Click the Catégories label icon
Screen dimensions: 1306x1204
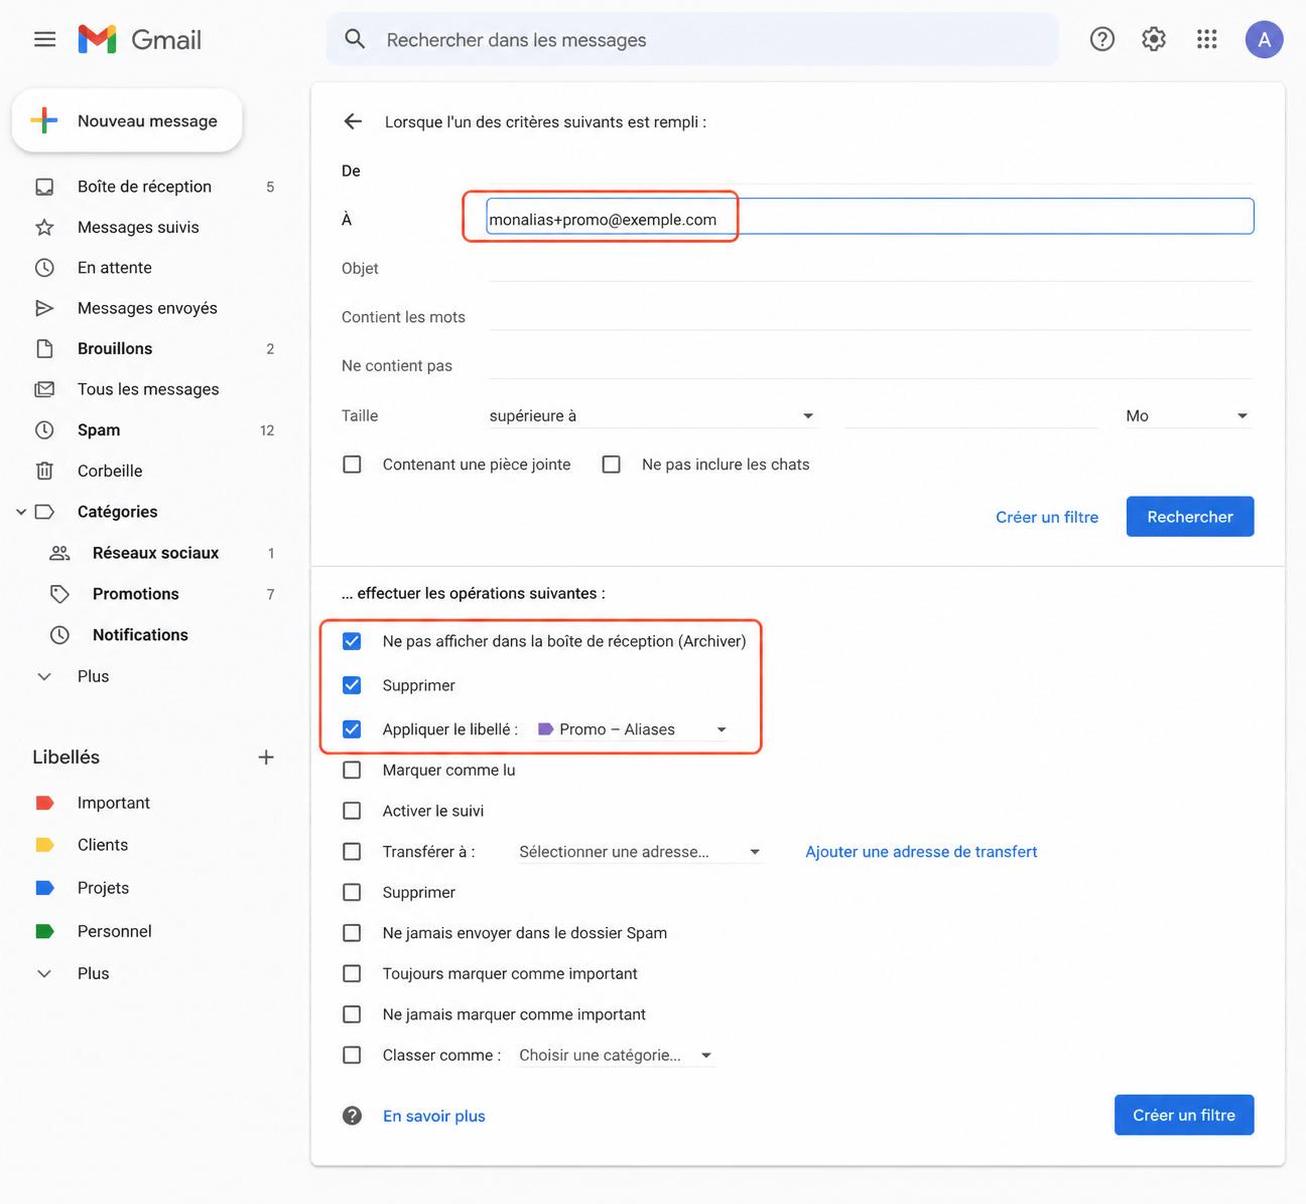[44, 512]
